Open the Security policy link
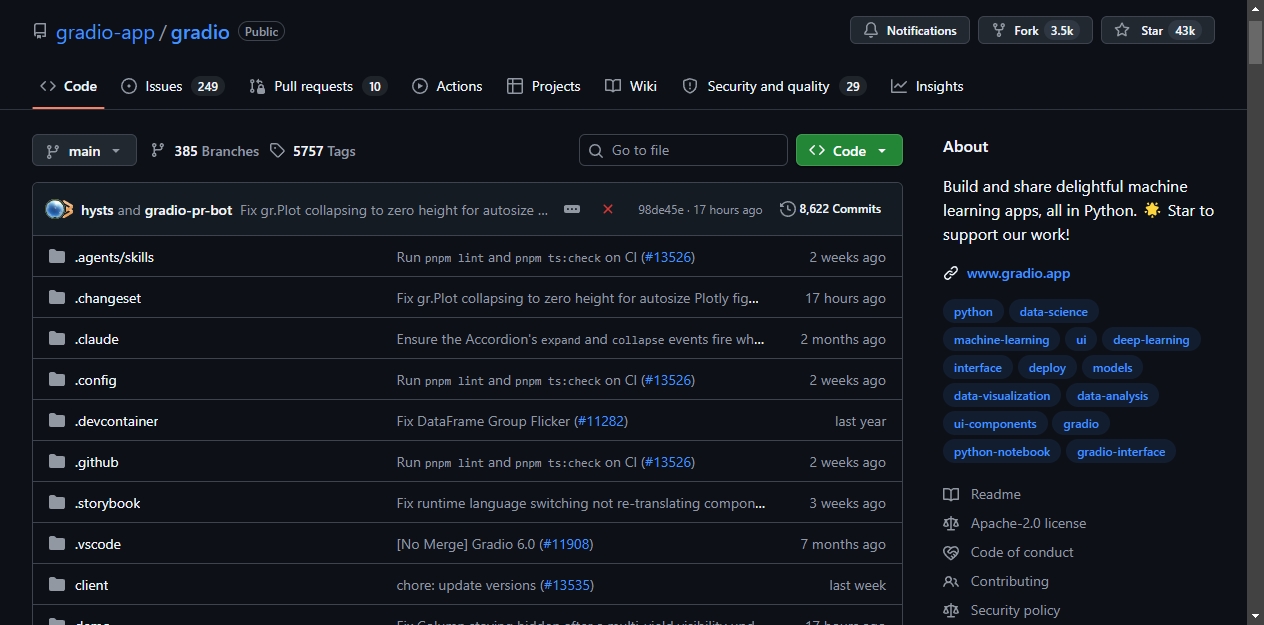This screenshot has height=625, width=1264. click(x=1001, y=610)
